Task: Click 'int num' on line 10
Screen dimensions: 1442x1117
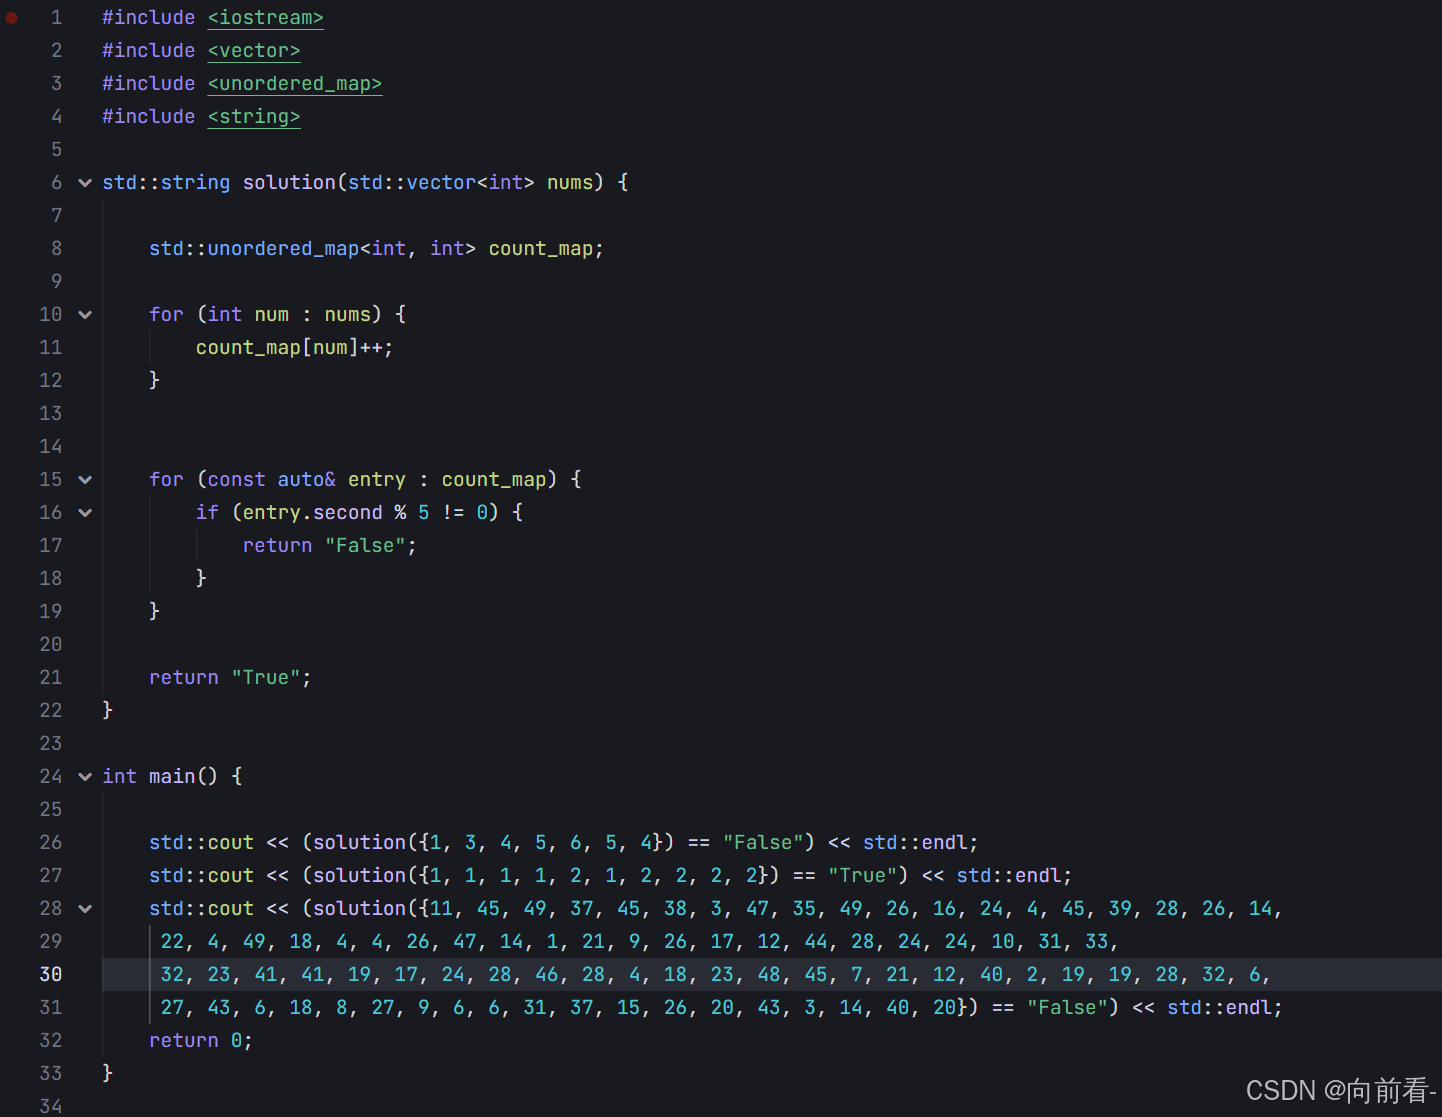Action: click(248, 315)
